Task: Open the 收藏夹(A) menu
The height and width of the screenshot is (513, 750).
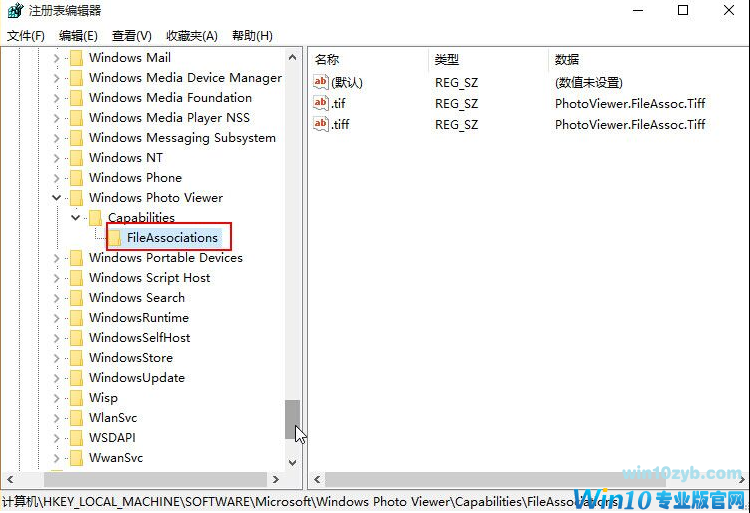Action: (192, 36)
